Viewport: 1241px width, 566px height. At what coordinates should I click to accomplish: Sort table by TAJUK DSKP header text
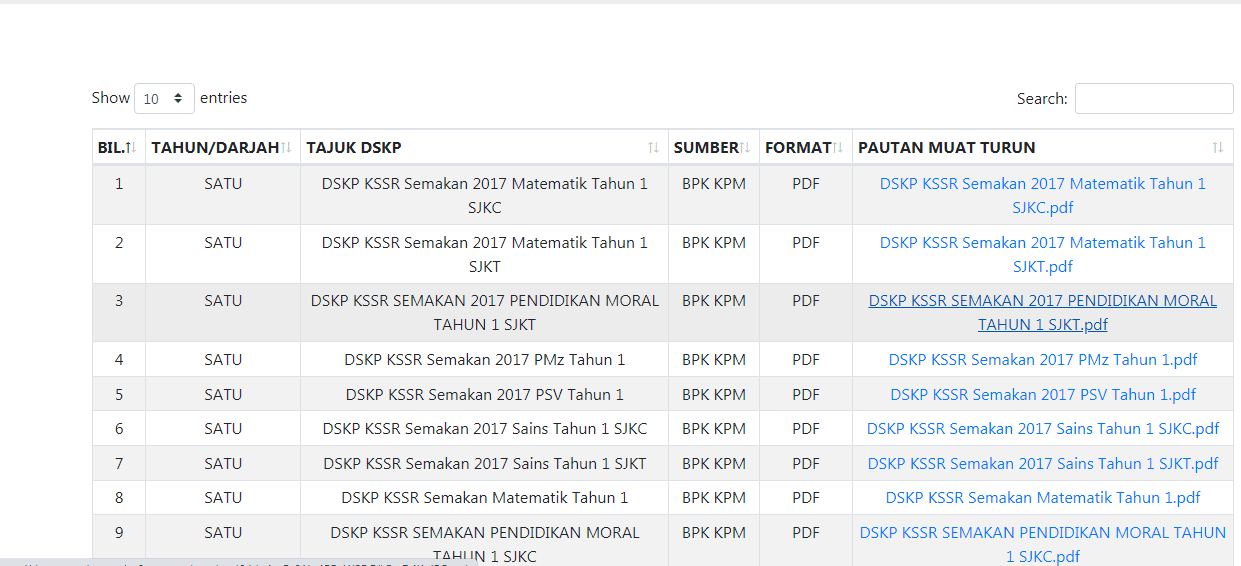click(354, 148)
